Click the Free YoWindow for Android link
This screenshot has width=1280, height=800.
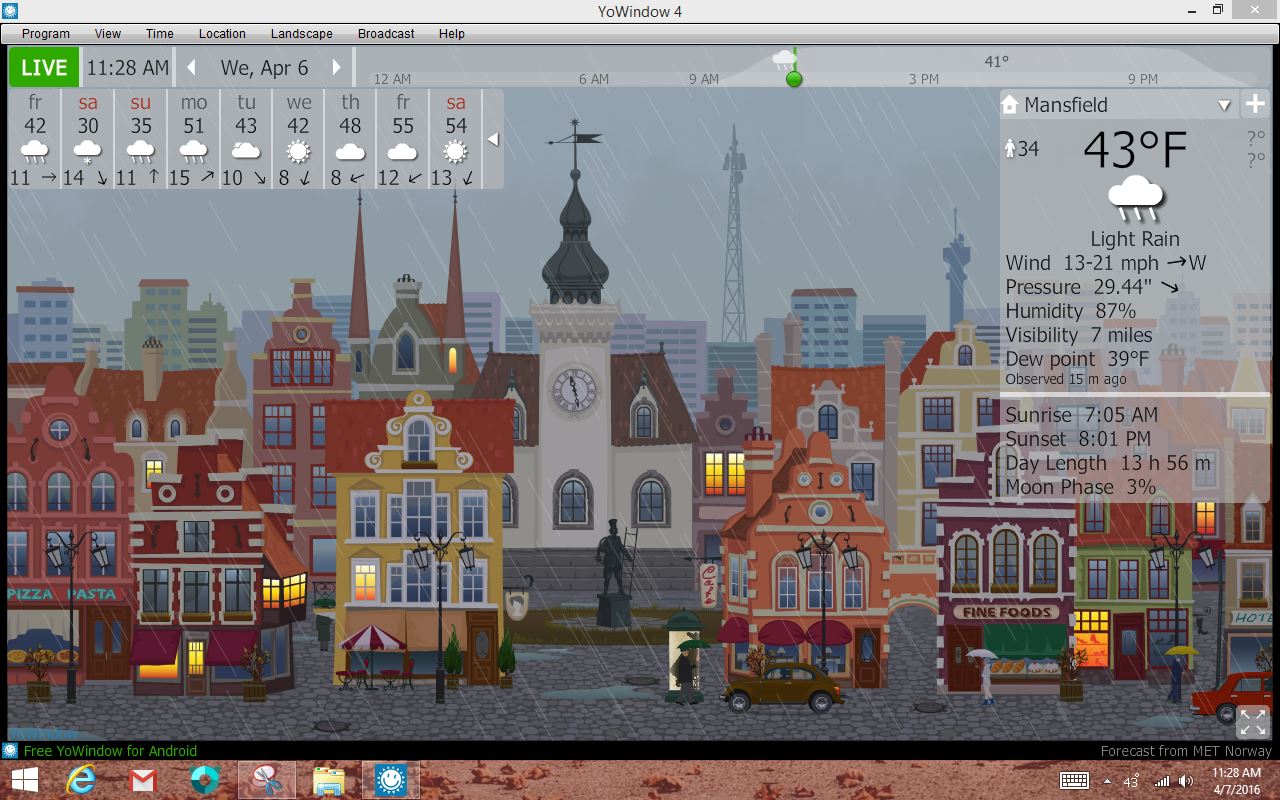[x=110, y=751]
